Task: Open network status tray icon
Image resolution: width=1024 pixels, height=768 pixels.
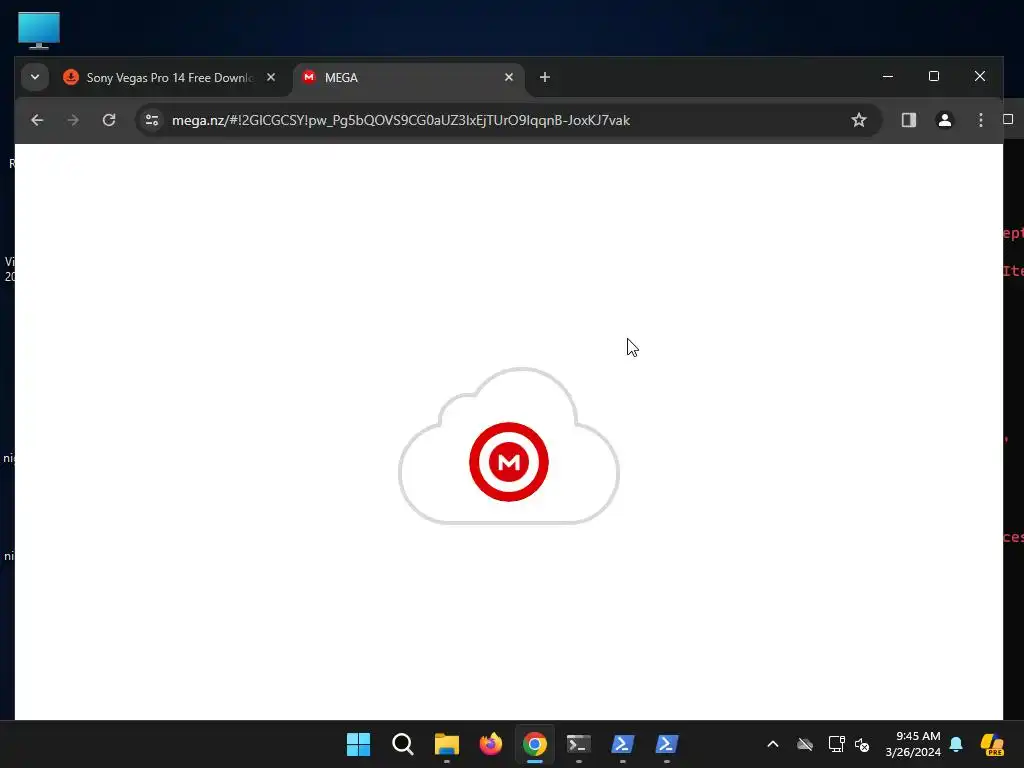Action: (837, 744)
